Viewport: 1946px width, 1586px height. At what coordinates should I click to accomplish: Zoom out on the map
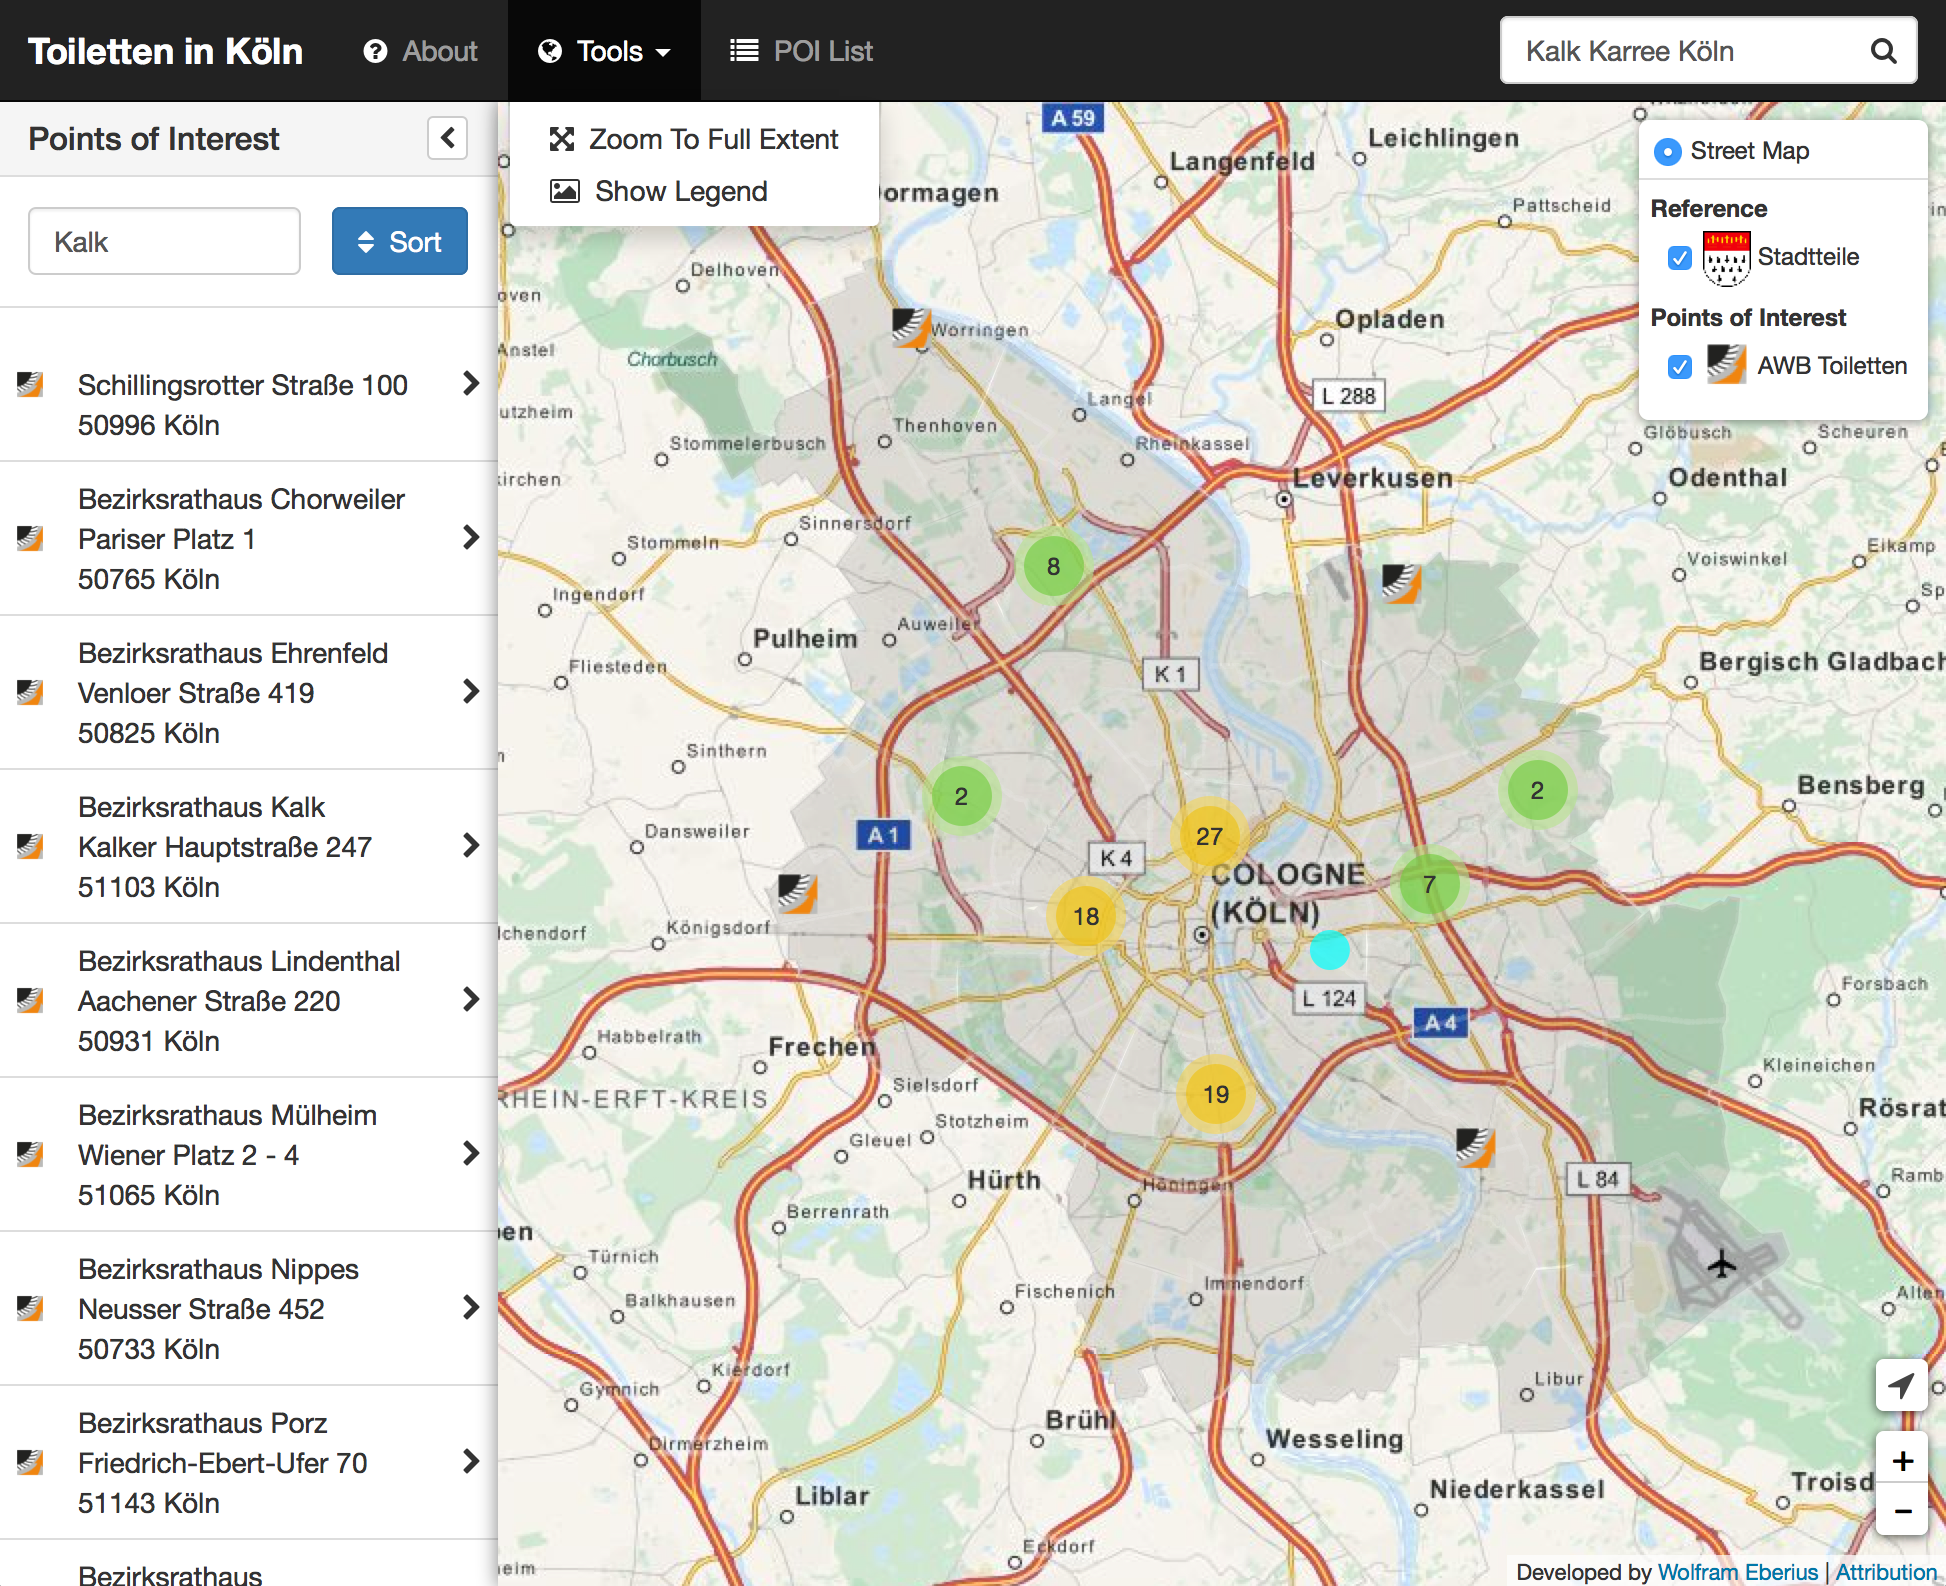[x=1902, y=1511]
